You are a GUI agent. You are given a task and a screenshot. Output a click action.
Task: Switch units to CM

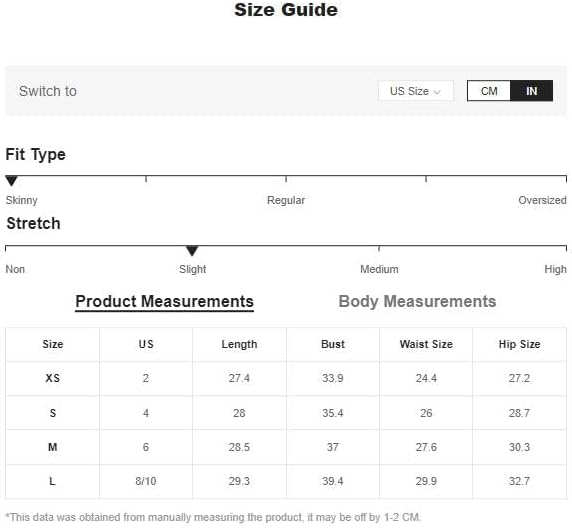point(488,91)
